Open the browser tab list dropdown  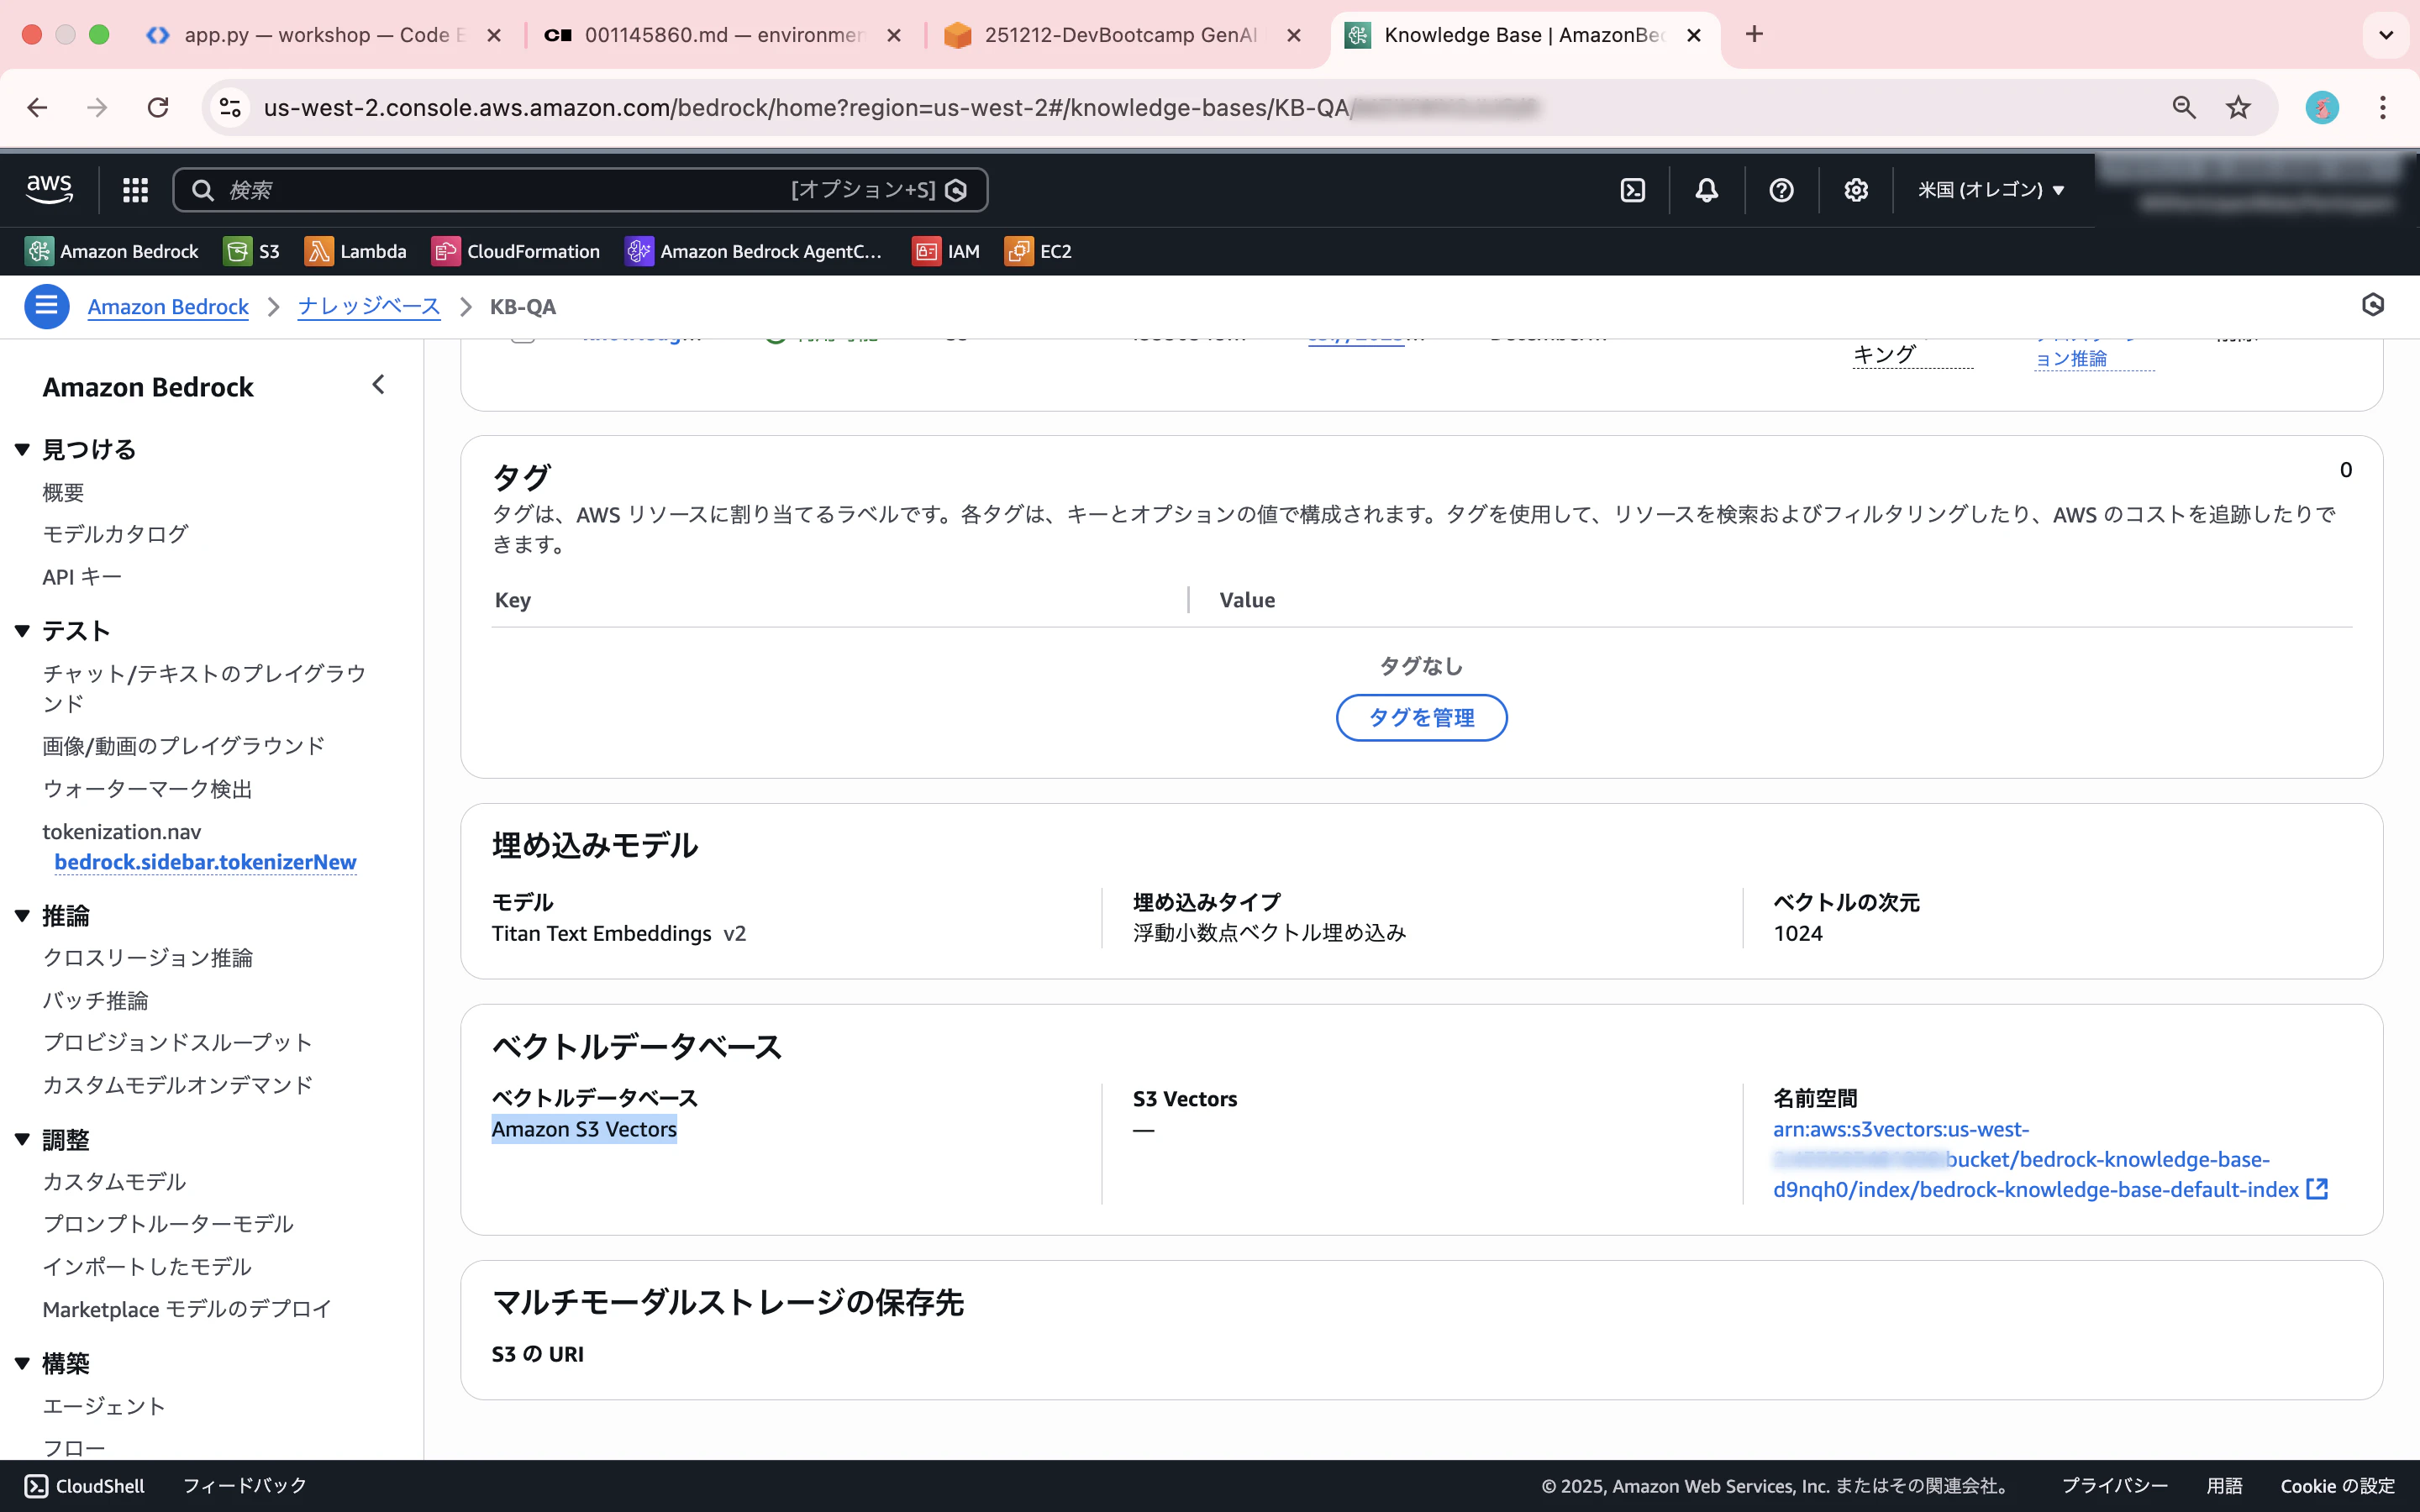2386,35
